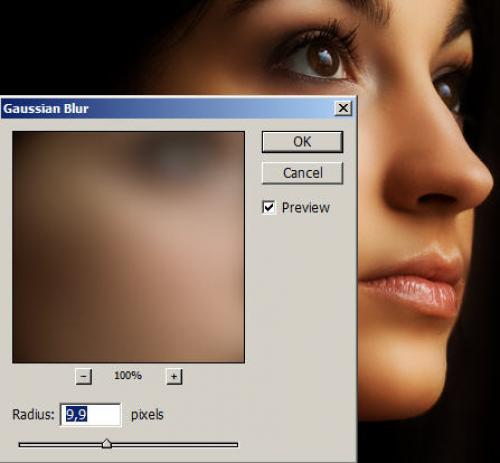
Task: Click the 100% zoom level readout
Action: pyautogui.click(x=128, y=376)
